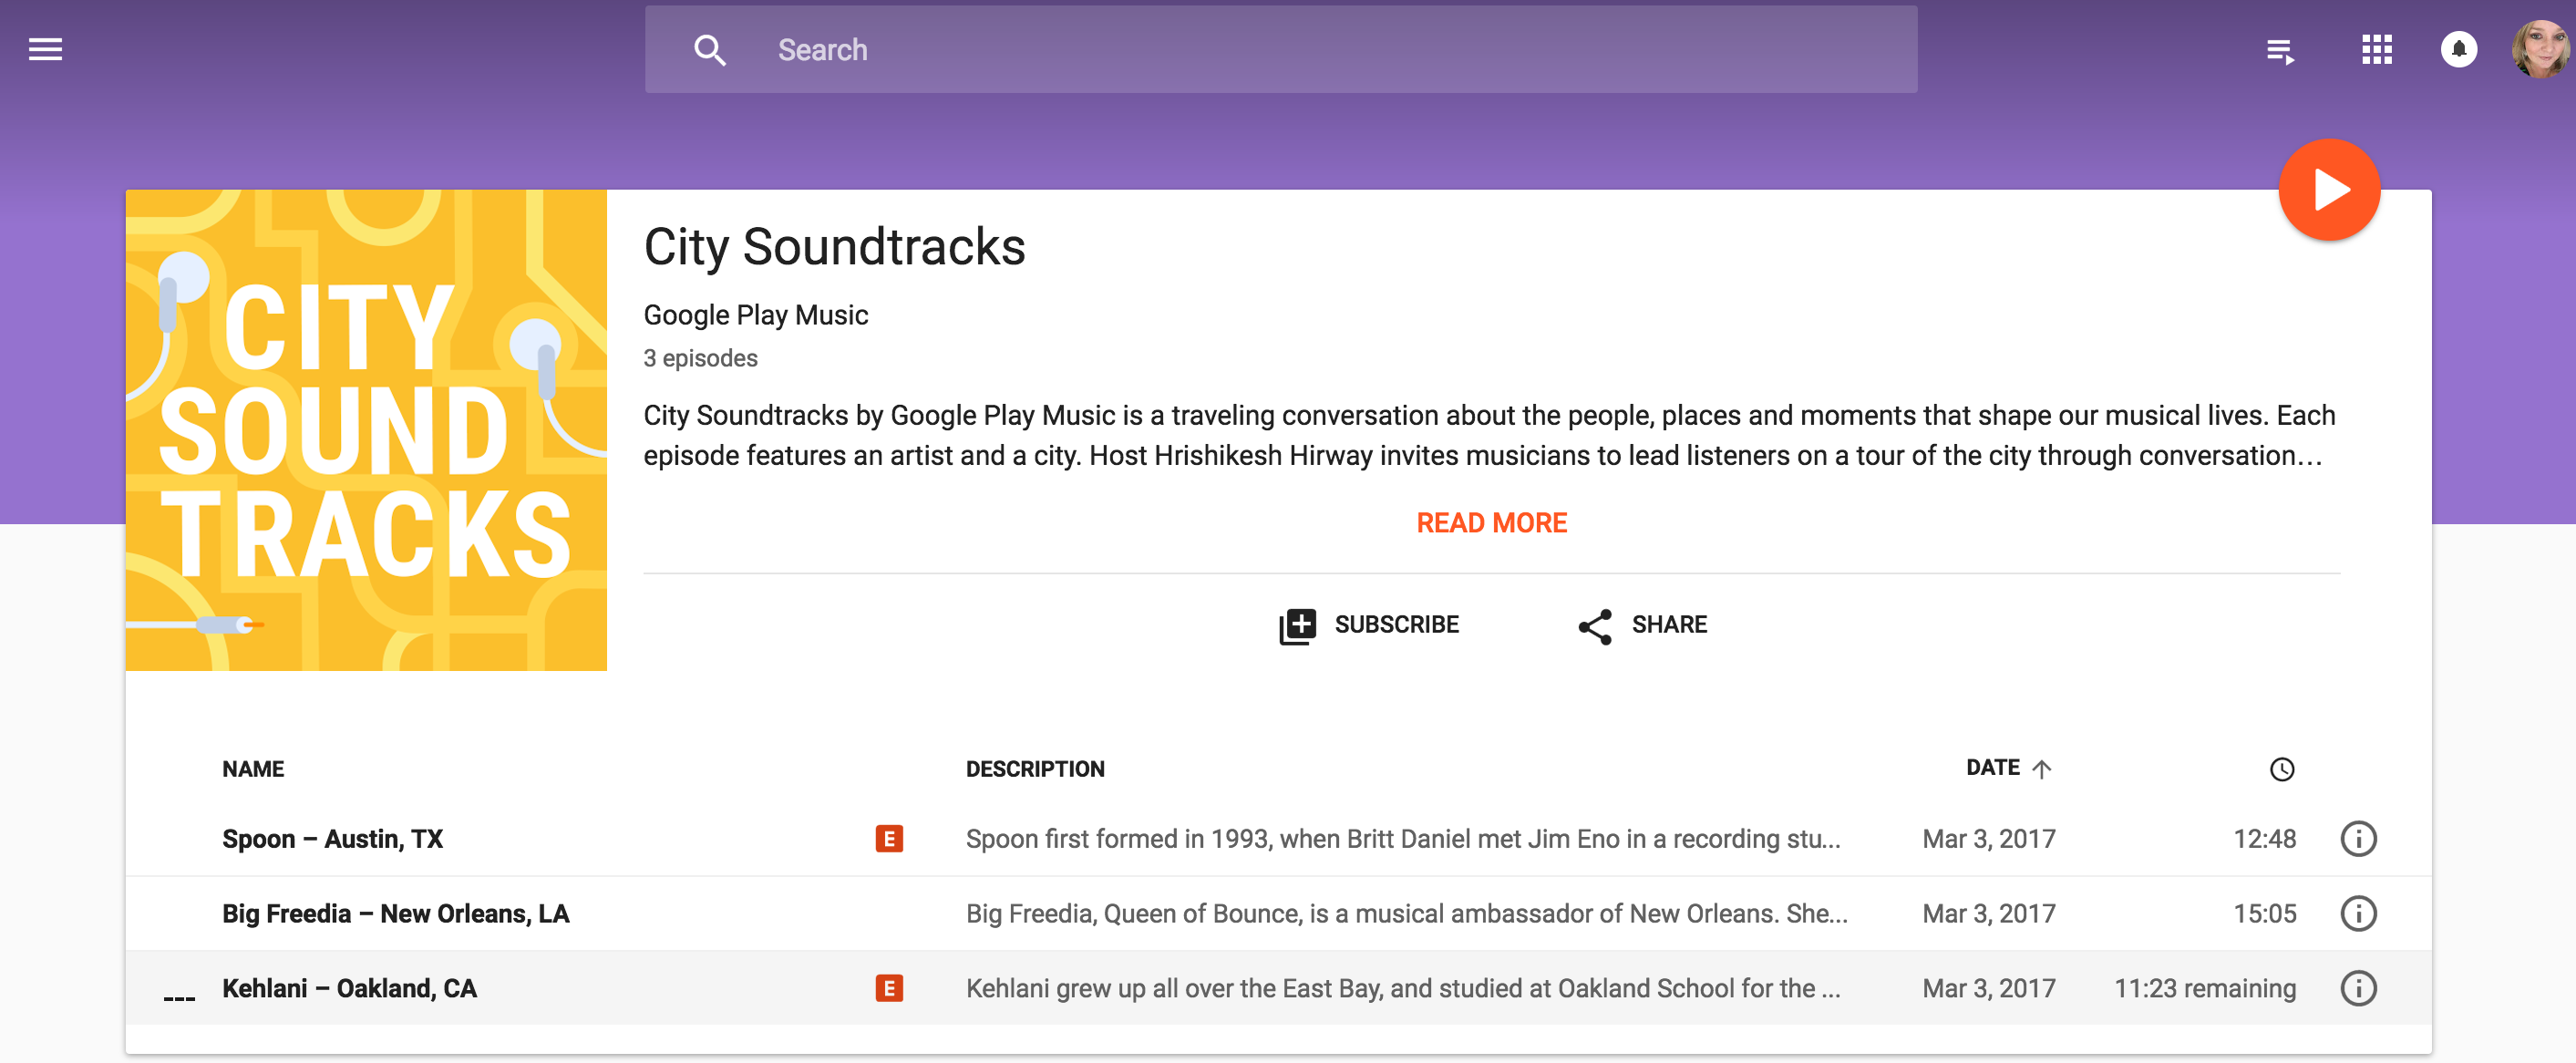The width and height of the screenshot is (2576, 1063).
Task: Click the City Soundtracks cover art
Action: pyautogui.click(x=366, y=430)
